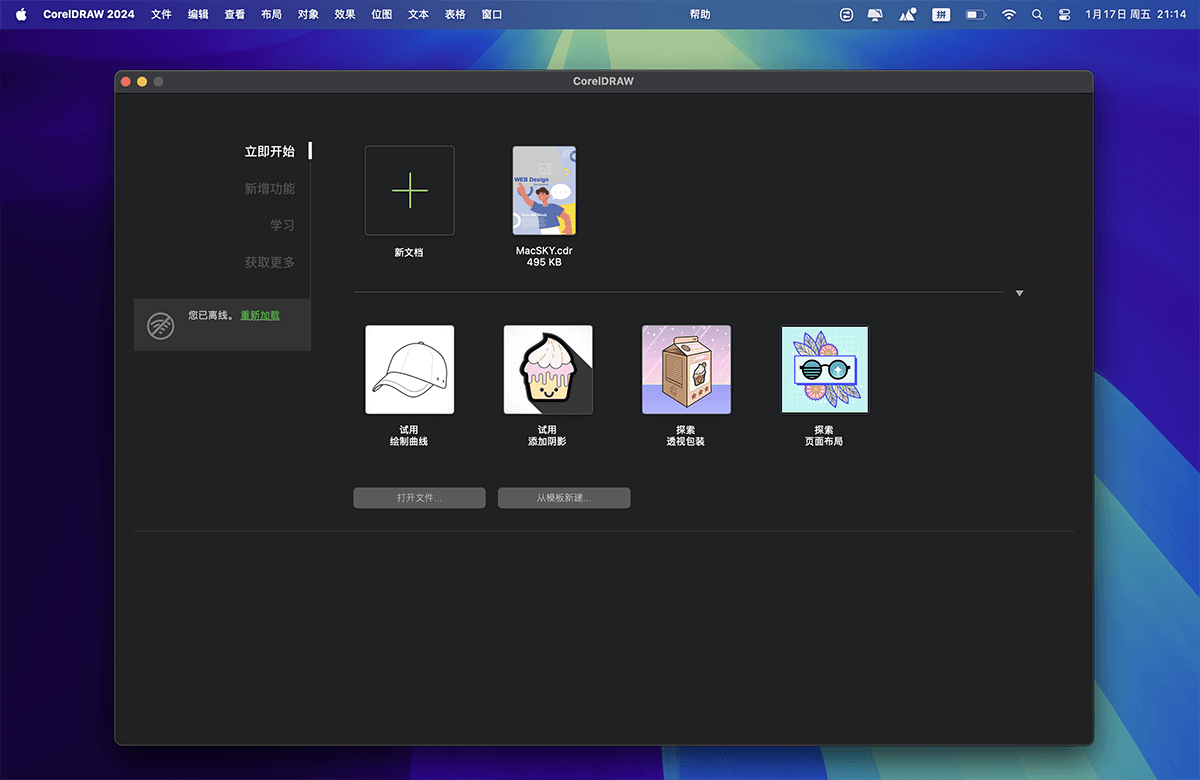Click the 您已离线 status text
This screenshot has height=780, width=1200.
211,316
